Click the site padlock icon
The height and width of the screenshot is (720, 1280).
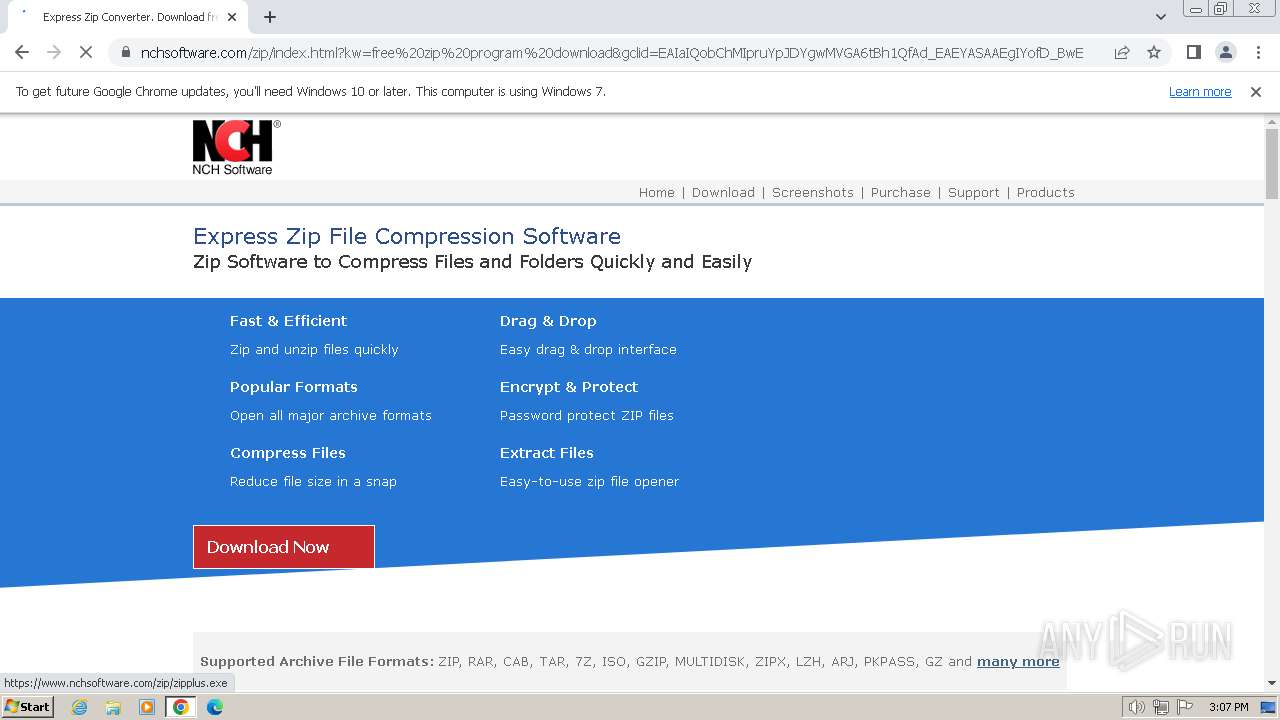tap(126, 53)
